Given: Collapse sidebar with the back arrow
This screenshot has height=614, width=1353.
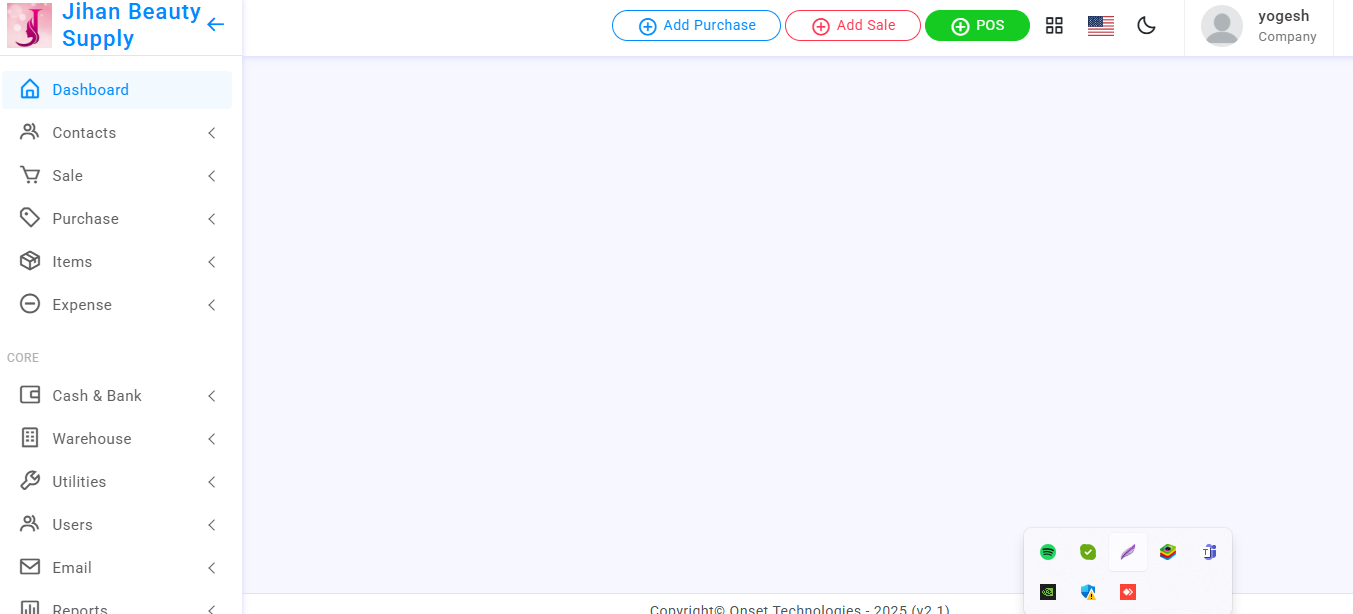Looking at the screenshot, I should point(215,25).
